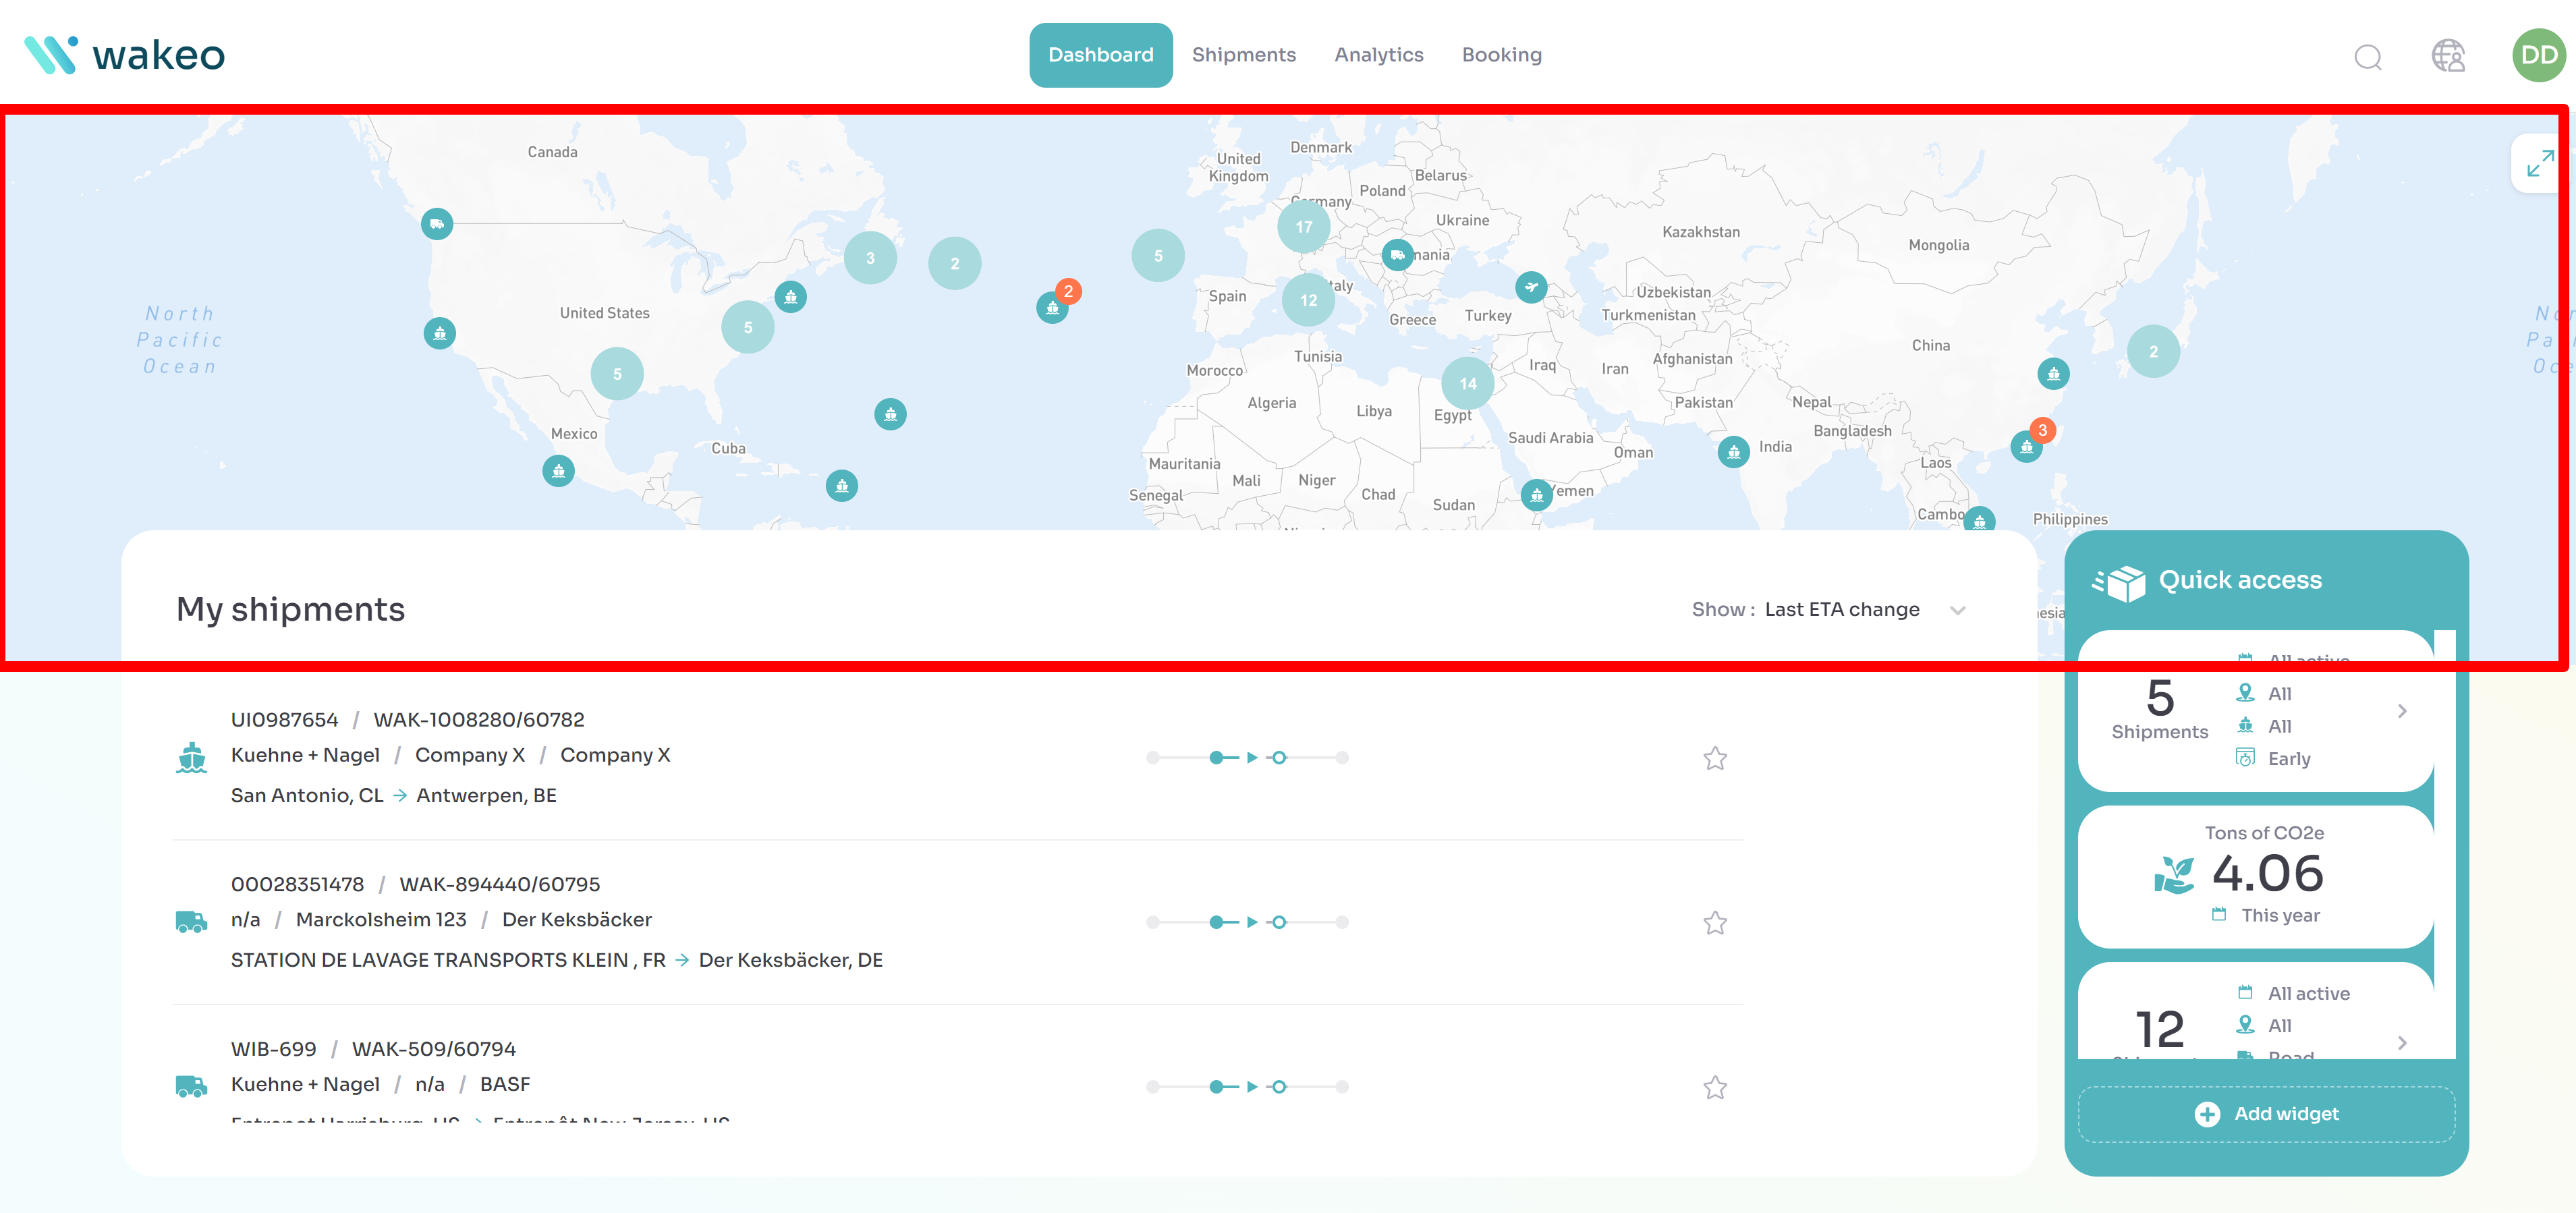Screen dimensions: 2576x1213
Task: Toggle favorite star for WIB-699 shipment
Action: tap(1715, 1088)
